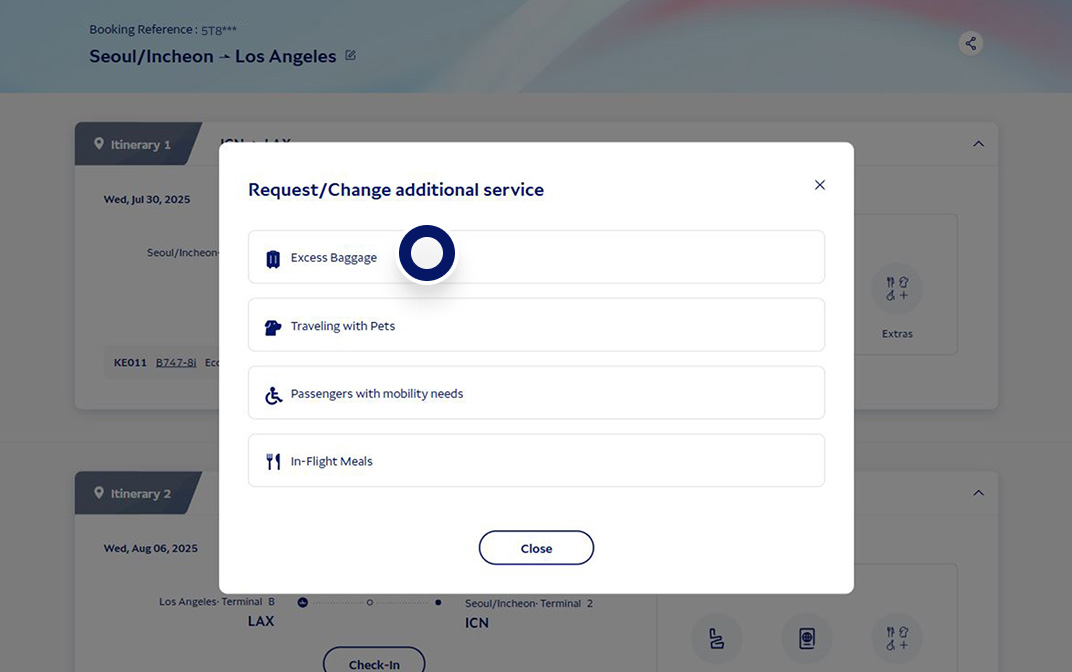The width and height of the screenshot is (1072, 672).
Task: Collapse the Itinerary 1 section chevron
Action: 978,144
